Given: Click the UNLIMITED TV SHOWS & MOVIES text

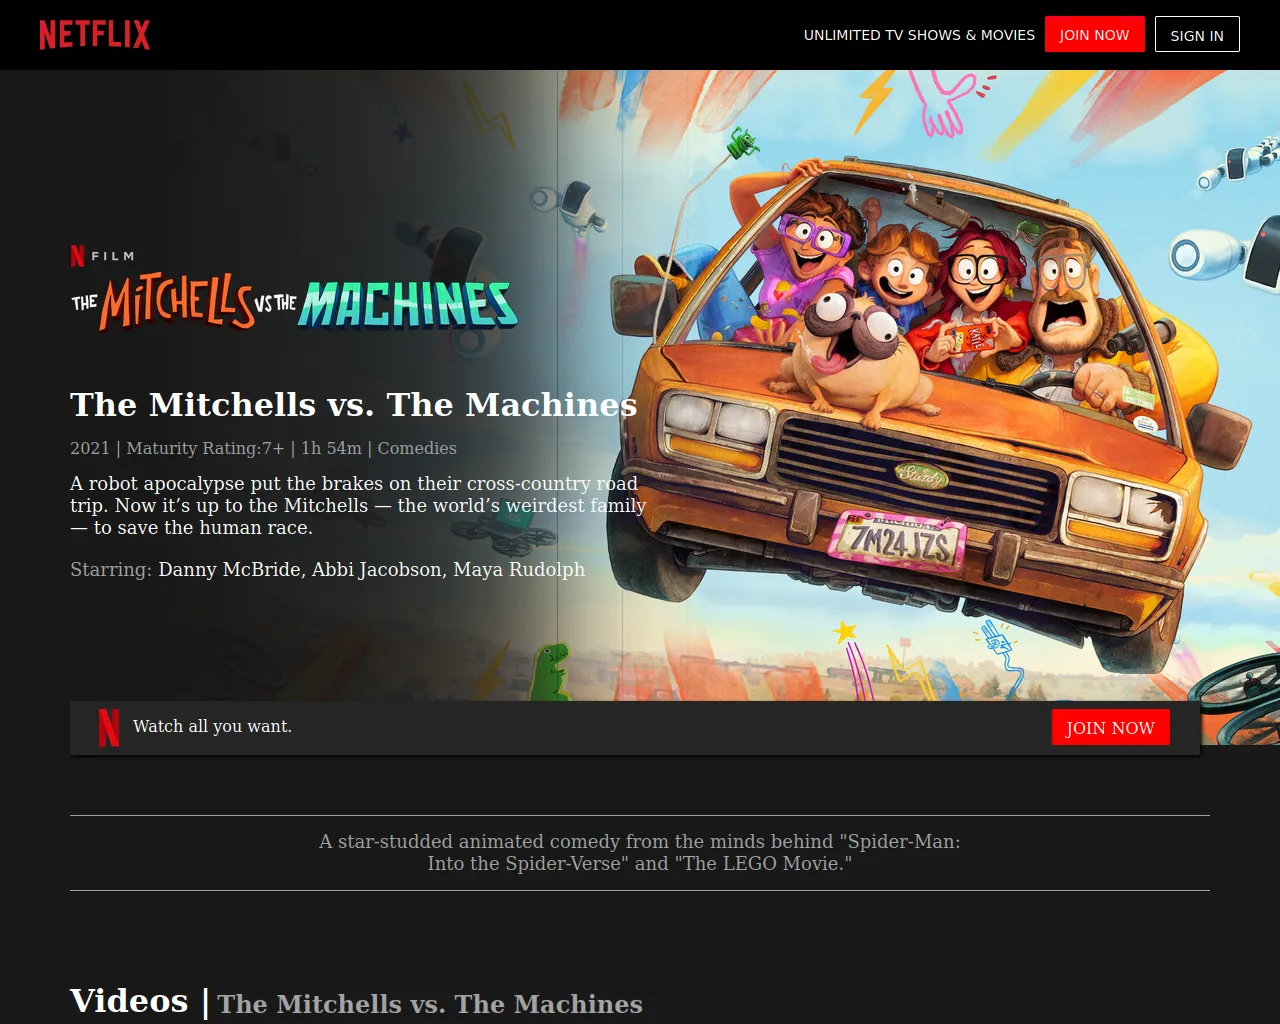Looking at the screenshot, I should click(x=919, y=35).
